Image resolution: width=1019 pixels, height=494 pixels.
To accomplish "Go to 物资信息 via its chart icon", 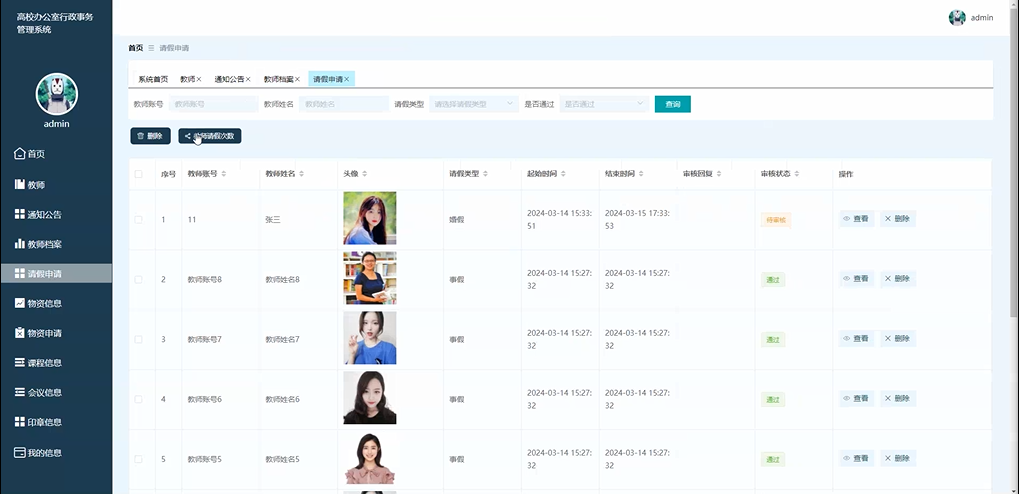I will pos(19,303).
